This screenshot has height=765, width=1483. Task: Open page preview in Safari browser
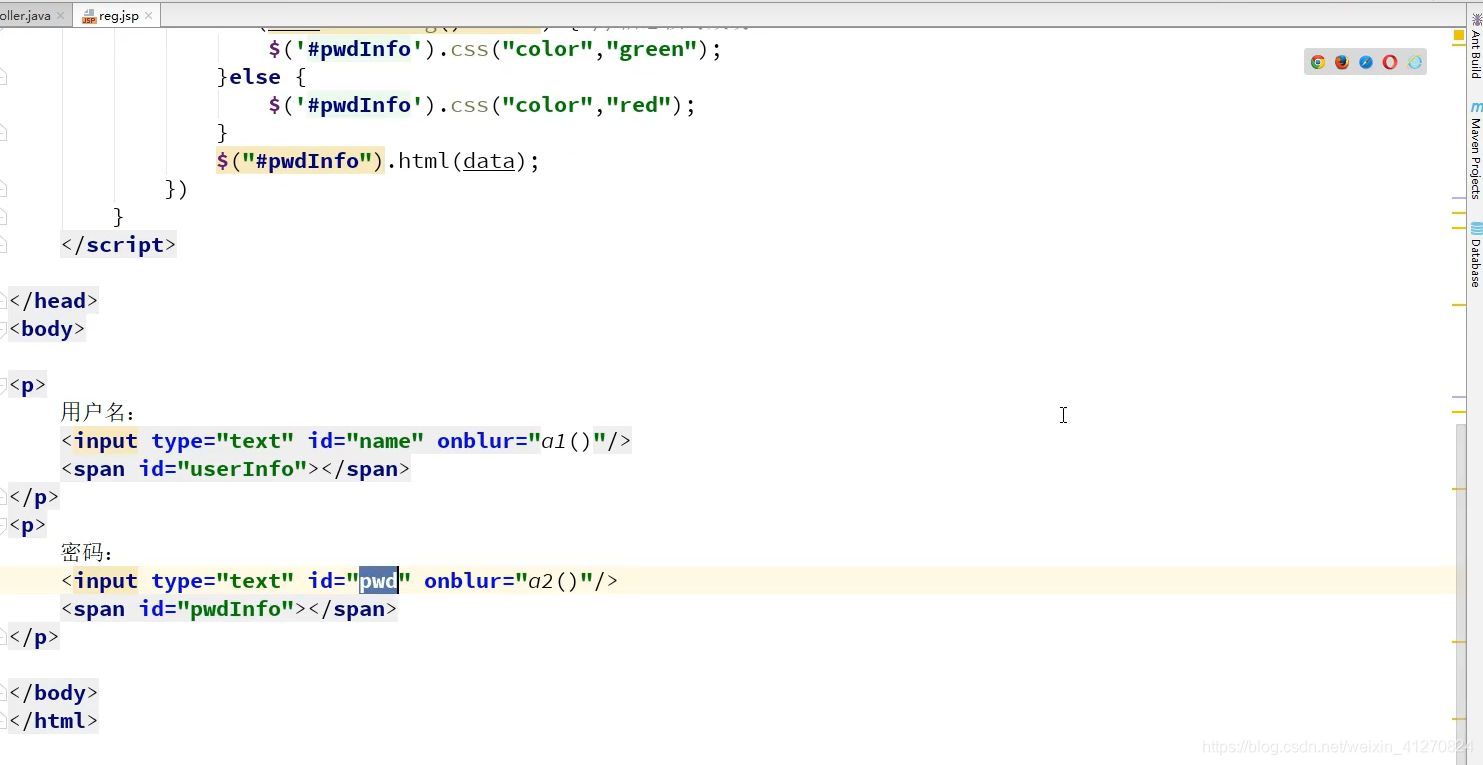[1366, 62]
